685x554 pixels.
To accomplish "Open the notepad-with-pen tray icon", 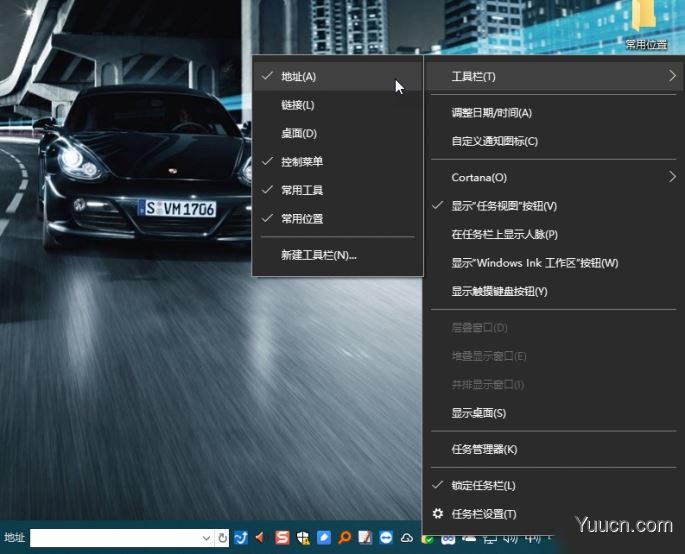I will coord(365,537).
